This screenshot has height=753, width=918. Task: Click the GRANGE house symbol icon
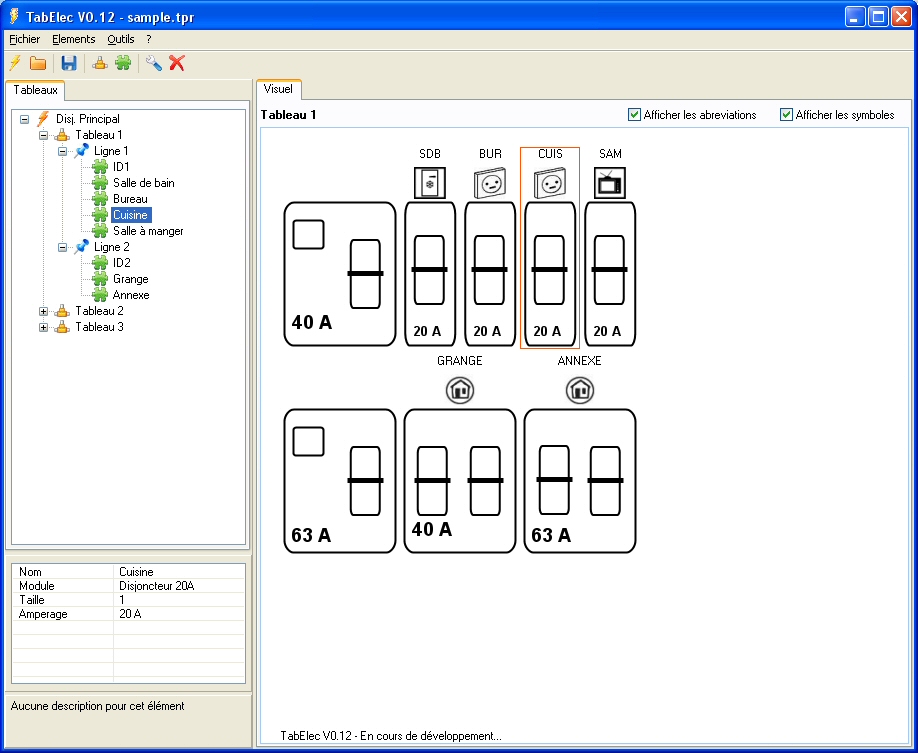[459, 389]
